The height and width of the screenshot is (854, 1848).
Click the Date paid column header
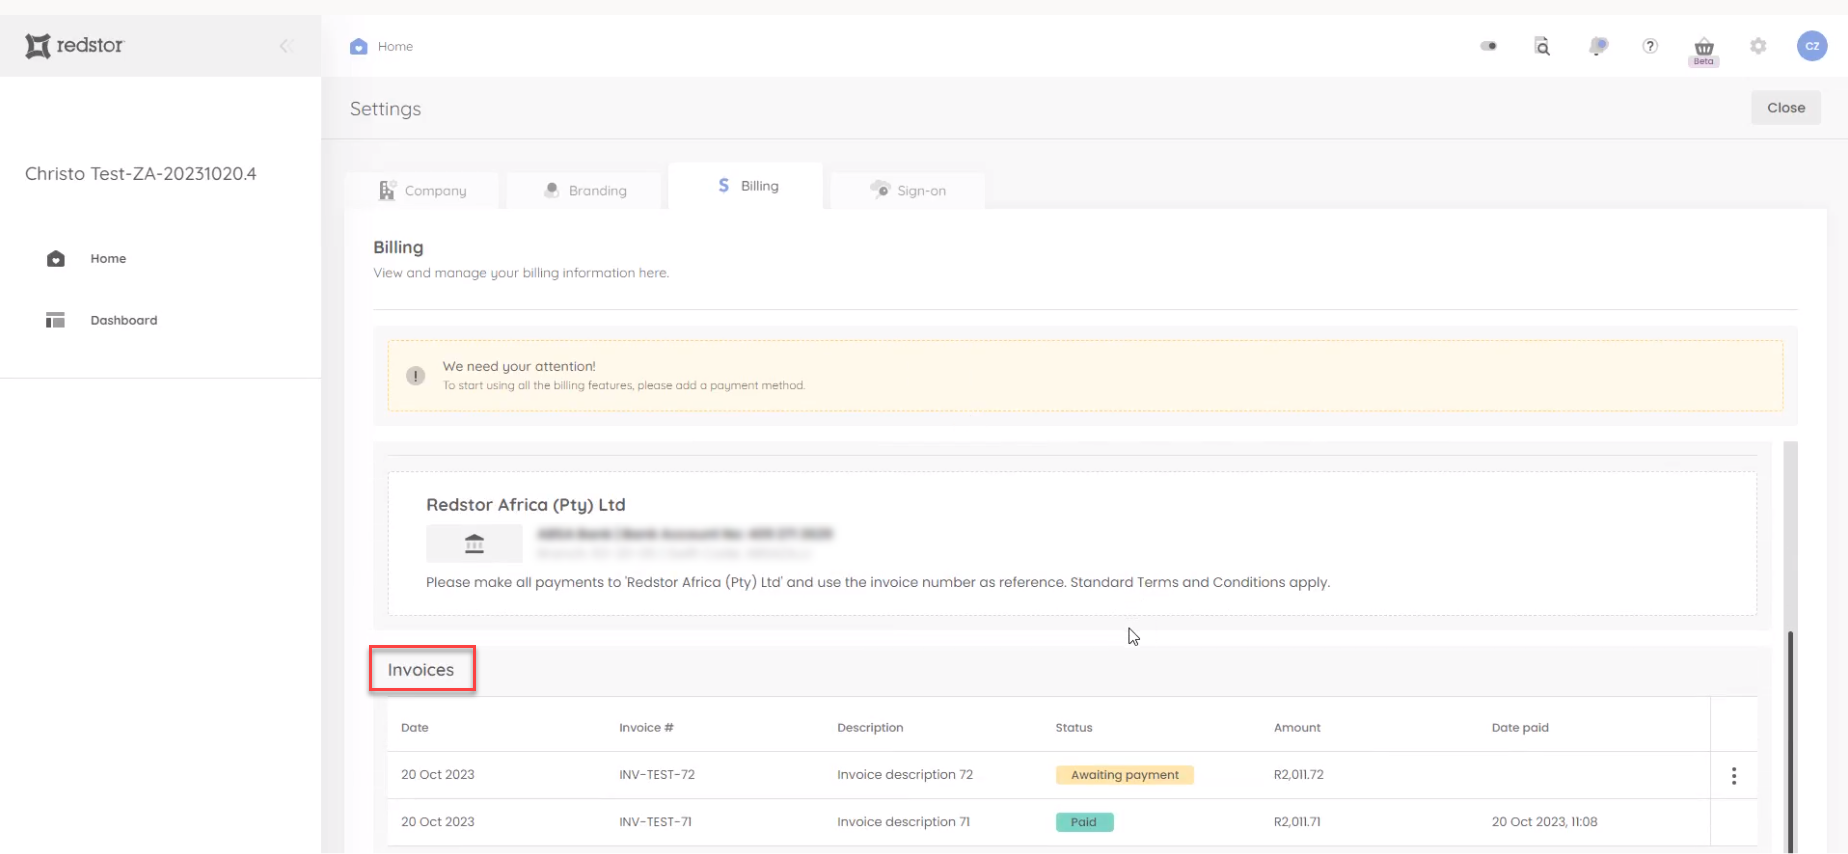coord(1520,728)
